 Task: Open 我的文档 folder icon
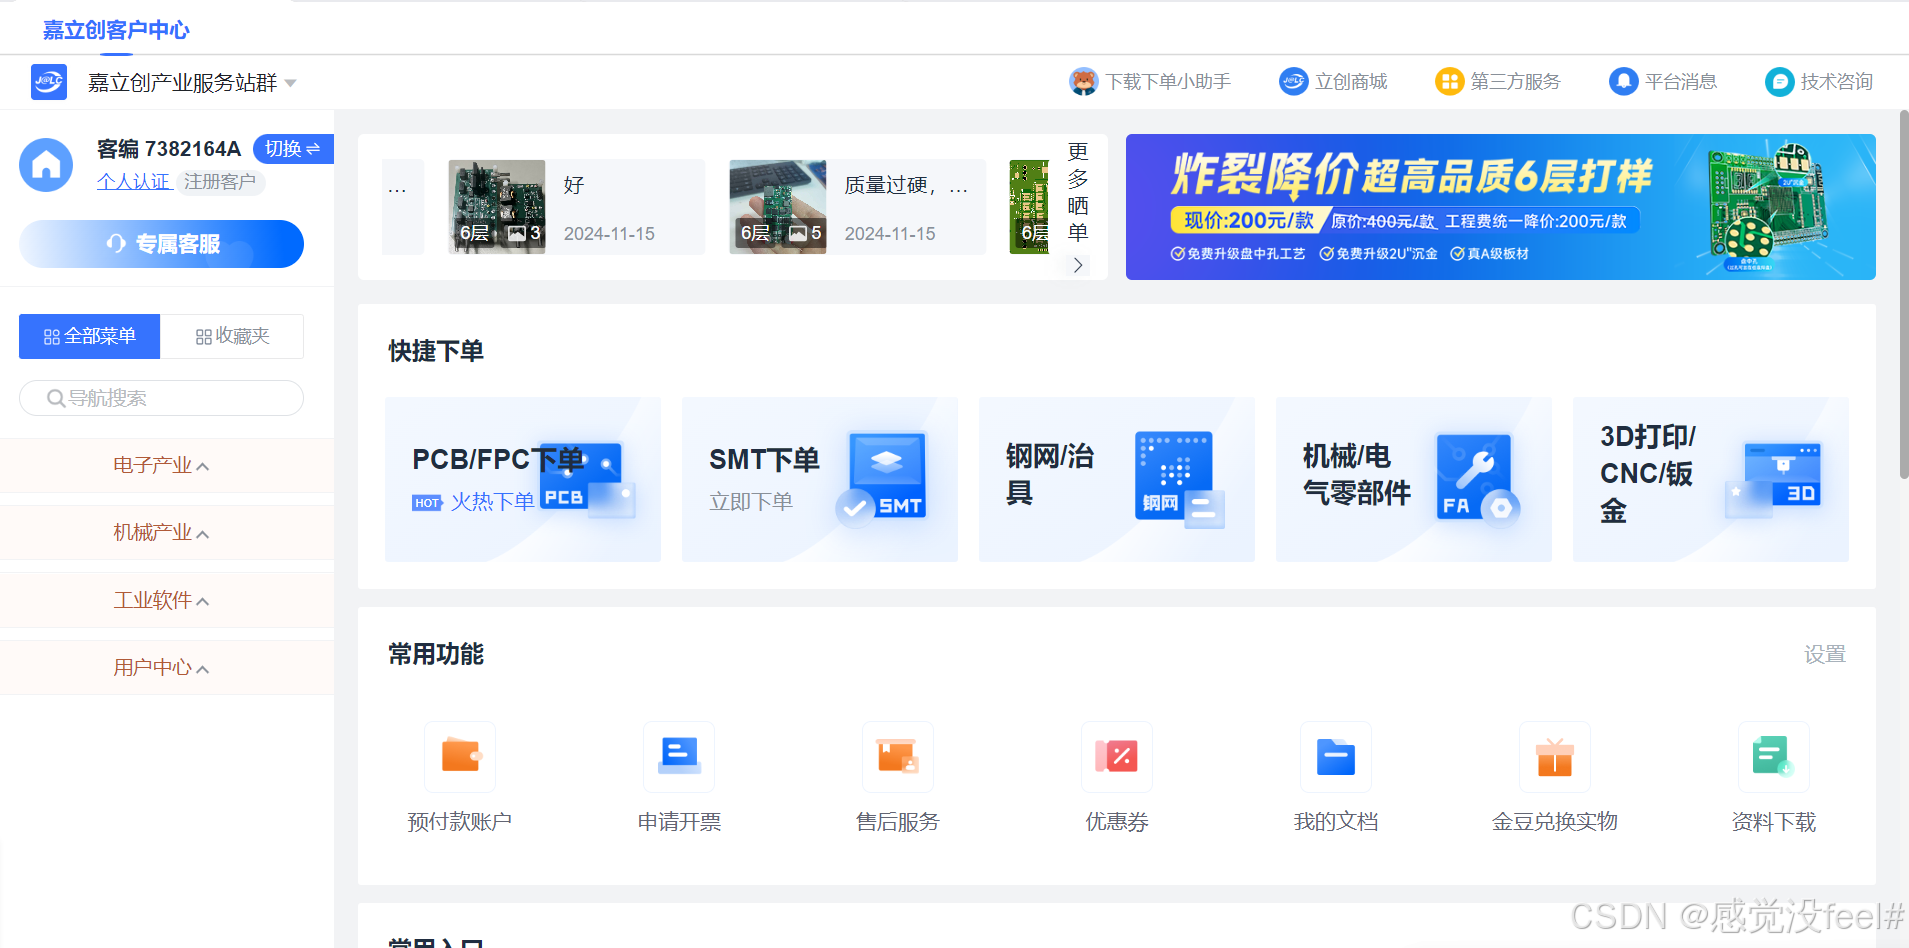1336,756
